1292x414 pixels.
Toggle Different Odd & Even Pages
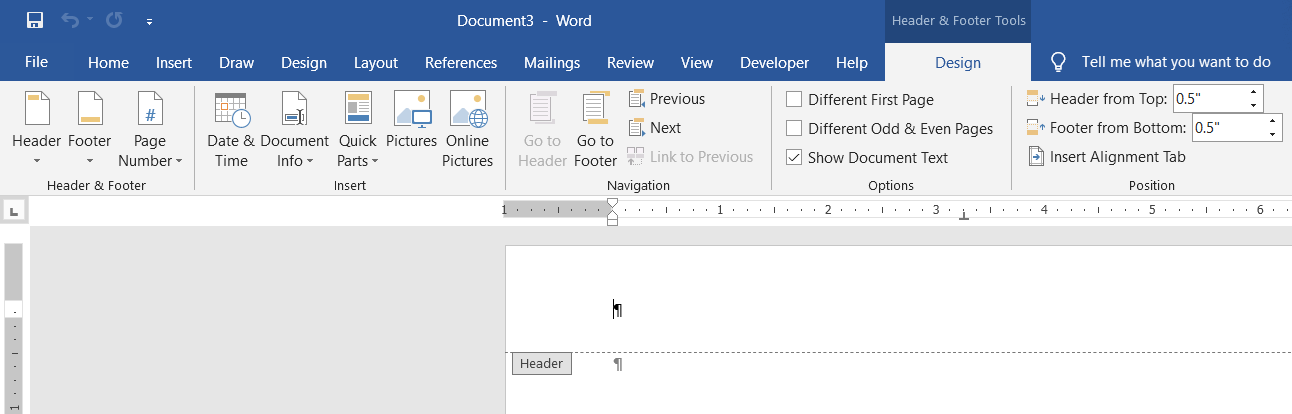794,129
